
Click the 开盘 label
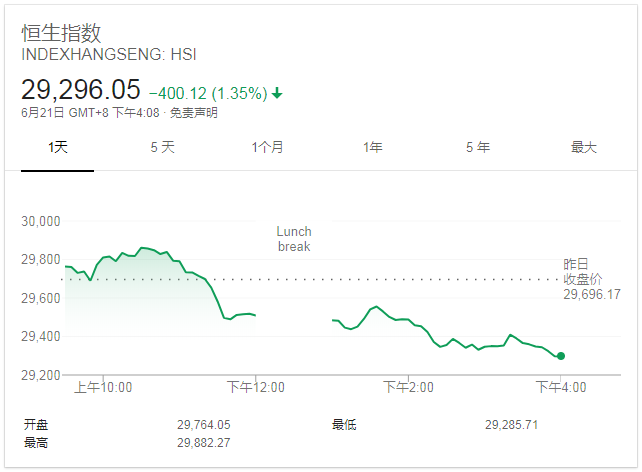click(x=36, y=425)
